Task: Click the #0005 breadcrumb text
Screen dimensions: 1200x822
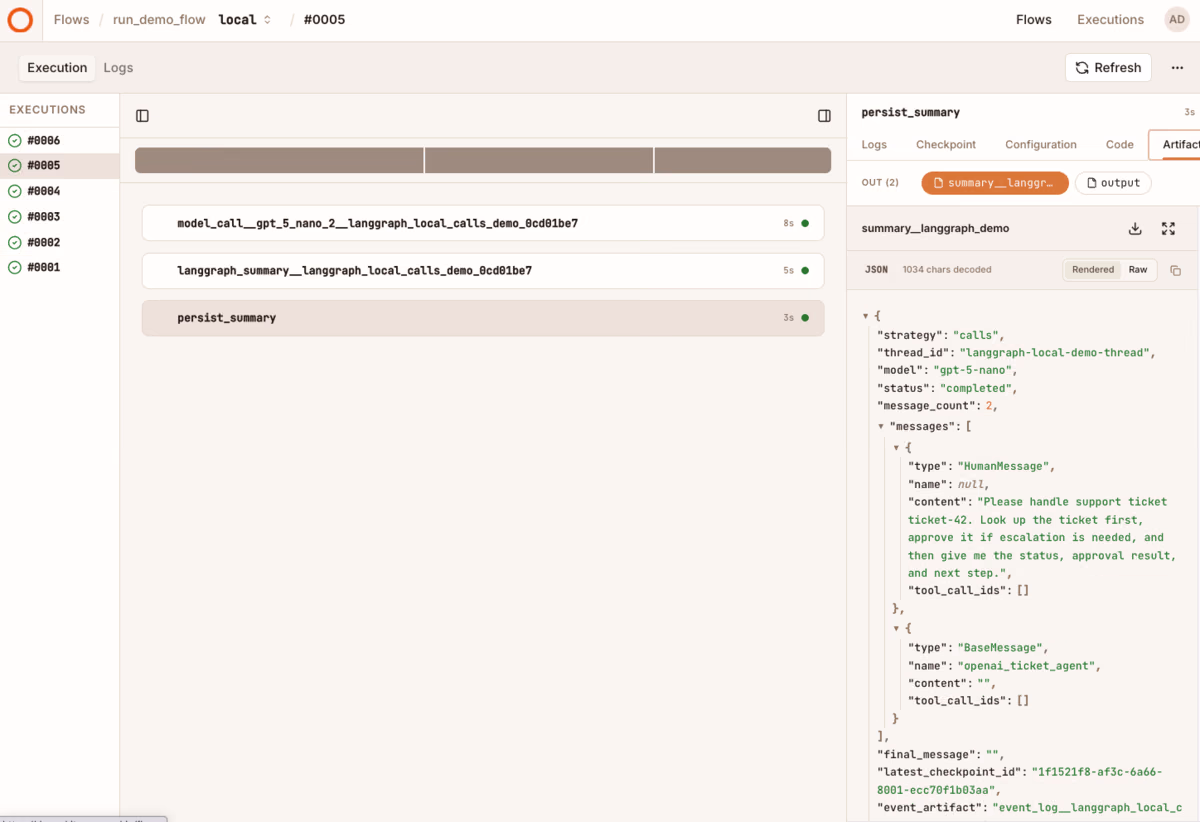Action: point(324,20)
